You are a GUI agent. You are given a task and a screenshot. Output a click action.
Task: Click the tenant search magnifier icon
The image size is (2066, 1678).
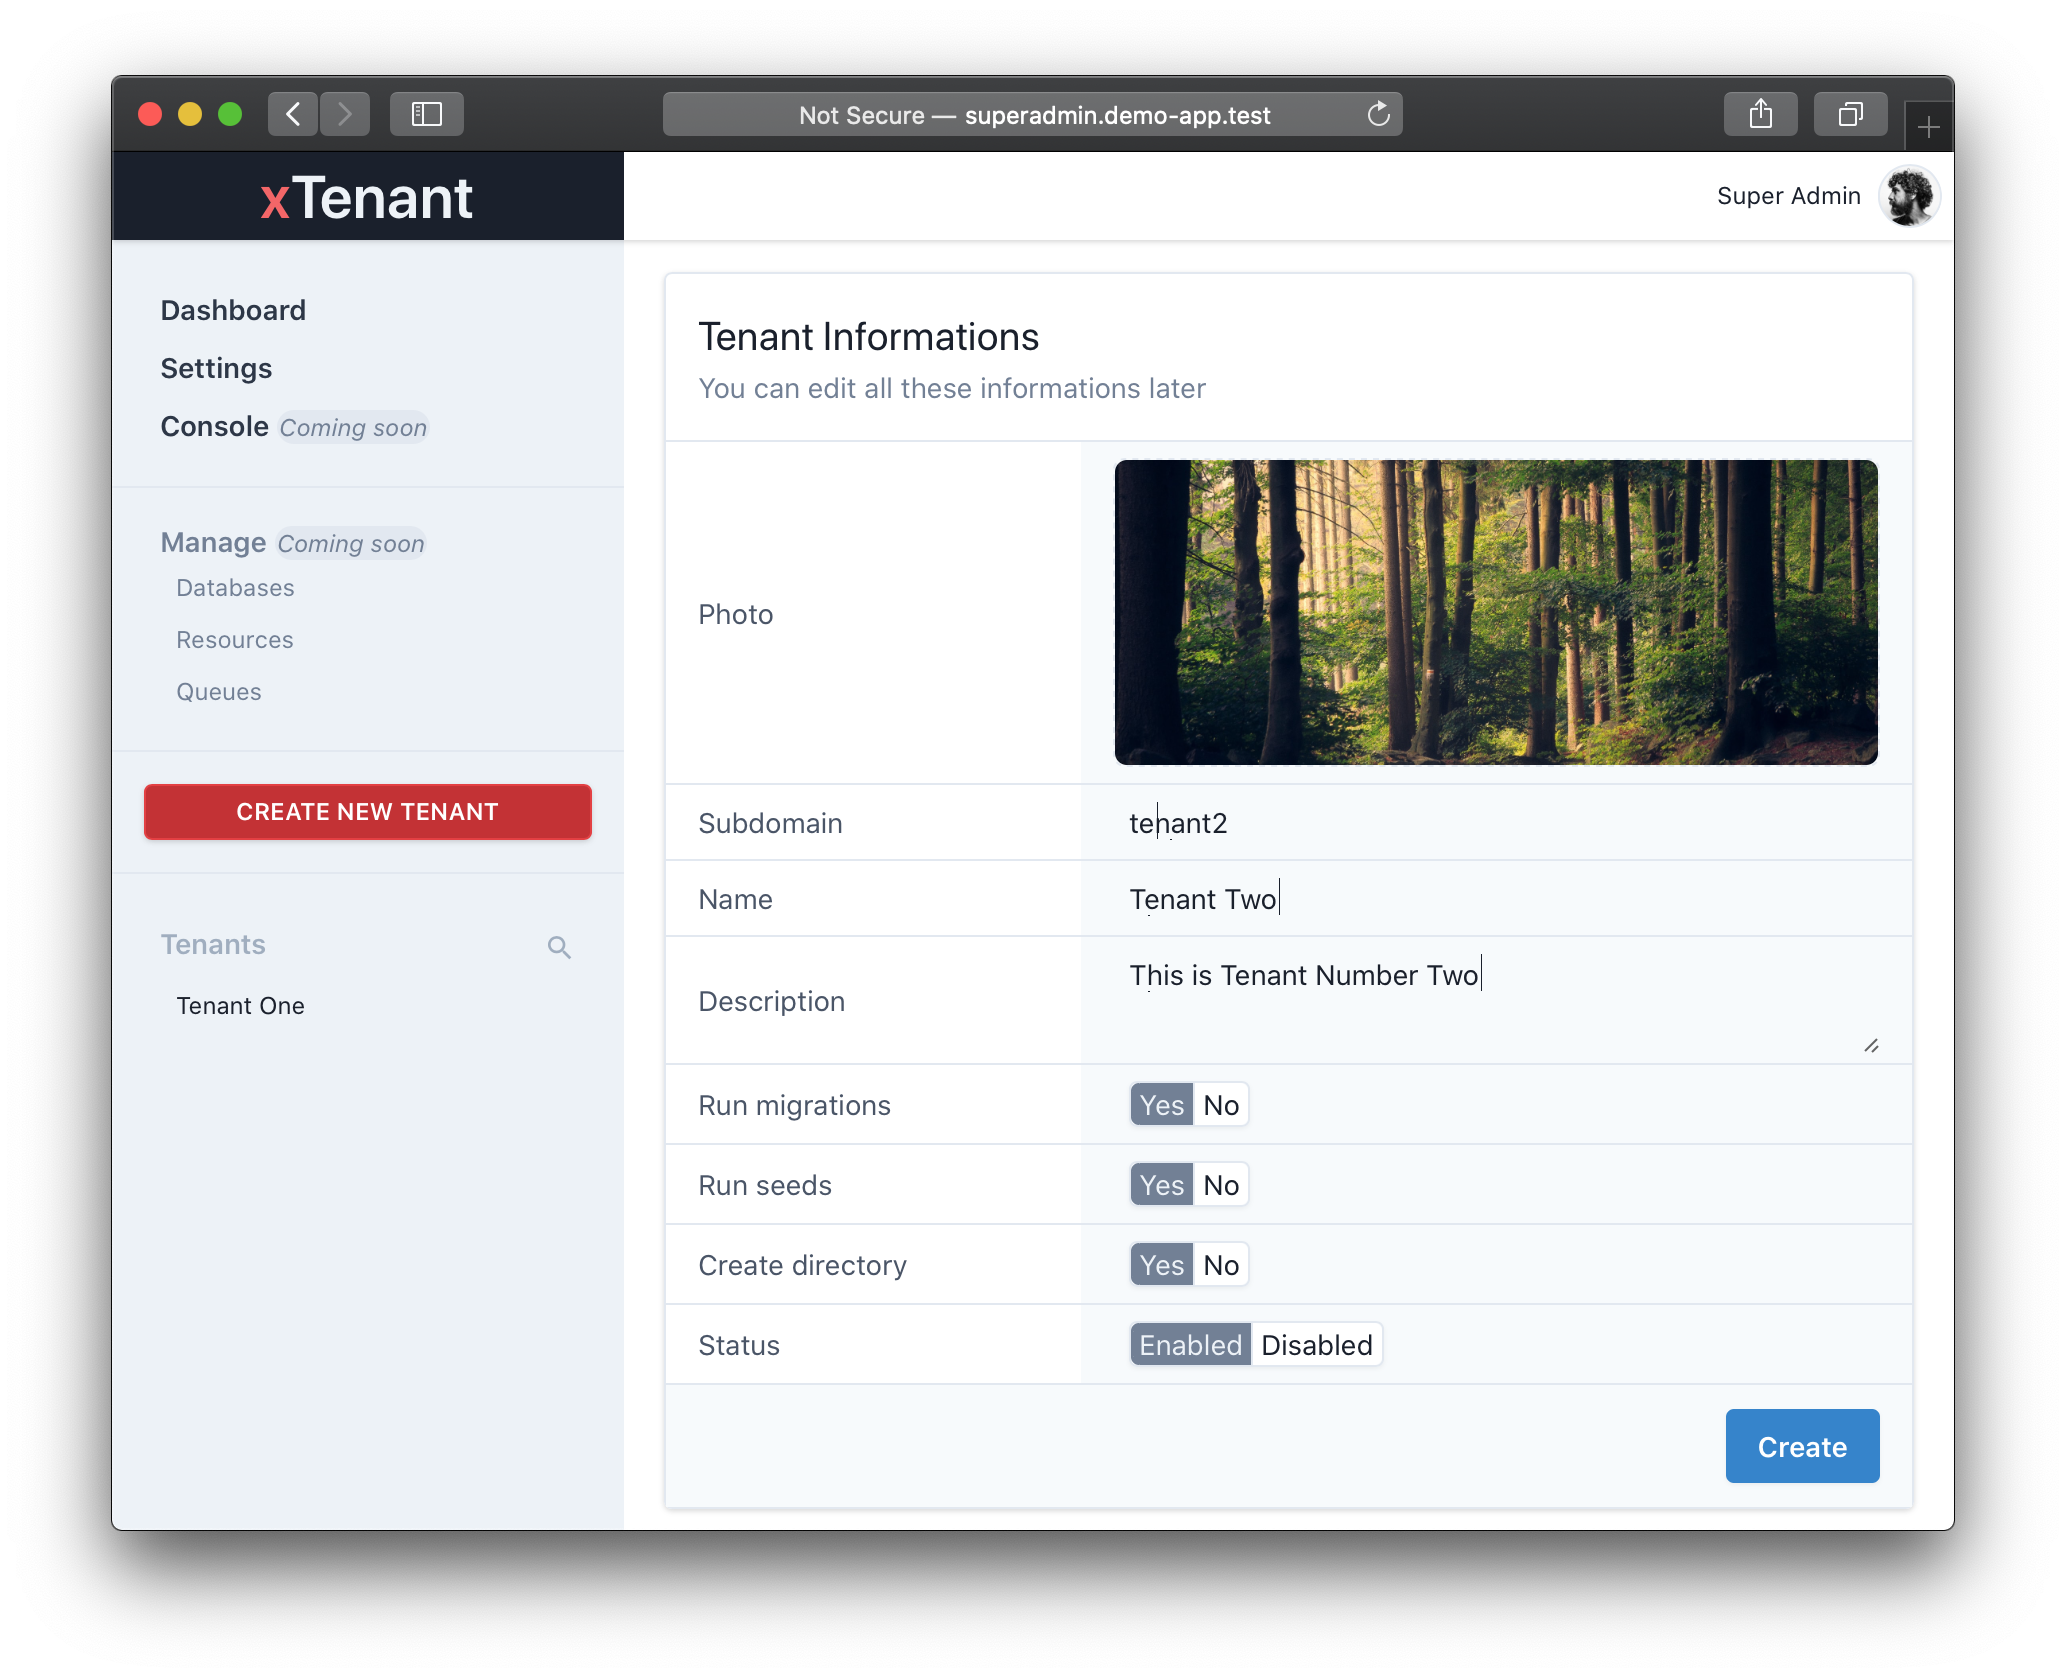(559, 947)
